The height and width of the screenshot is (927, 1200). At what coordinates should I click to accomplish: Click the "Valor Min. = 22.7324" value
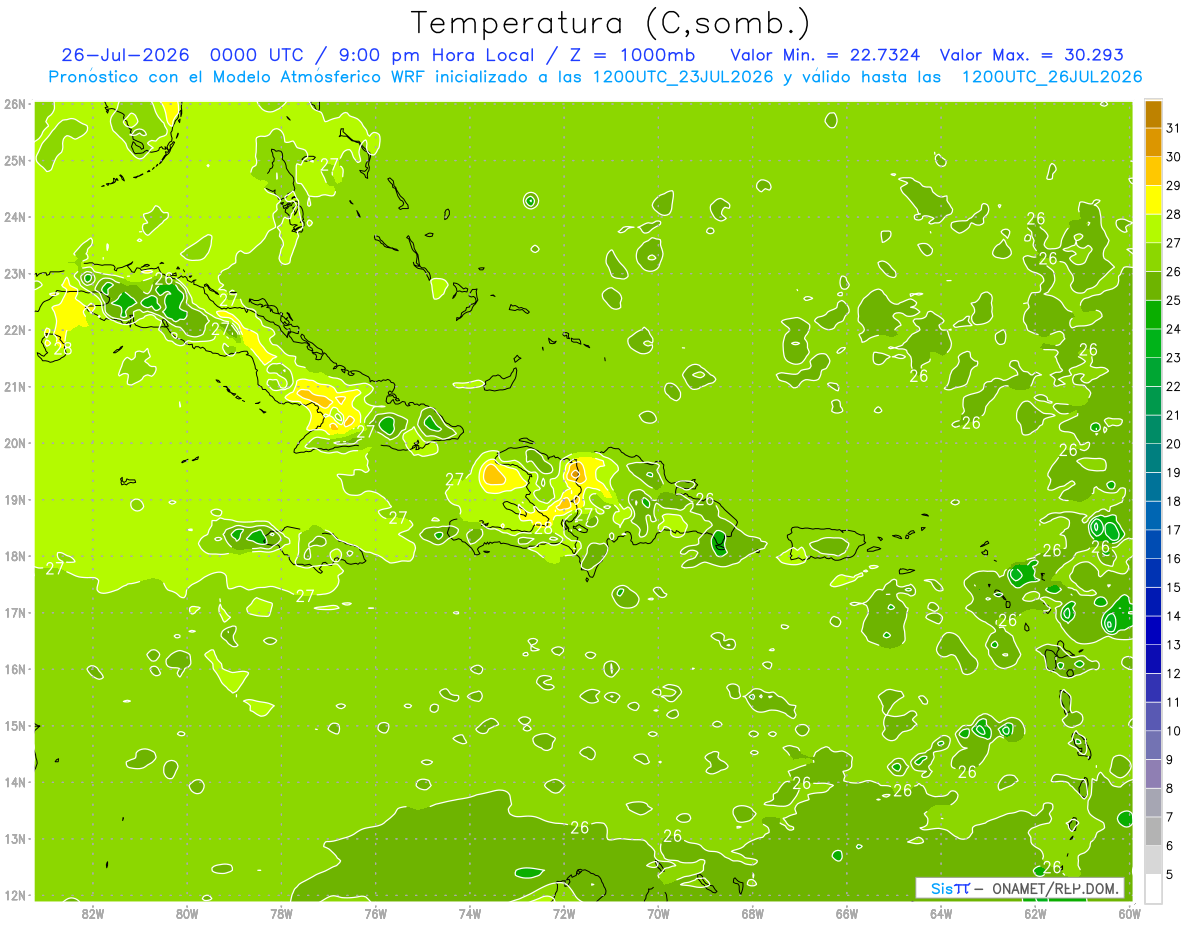(x=826, y=55)
